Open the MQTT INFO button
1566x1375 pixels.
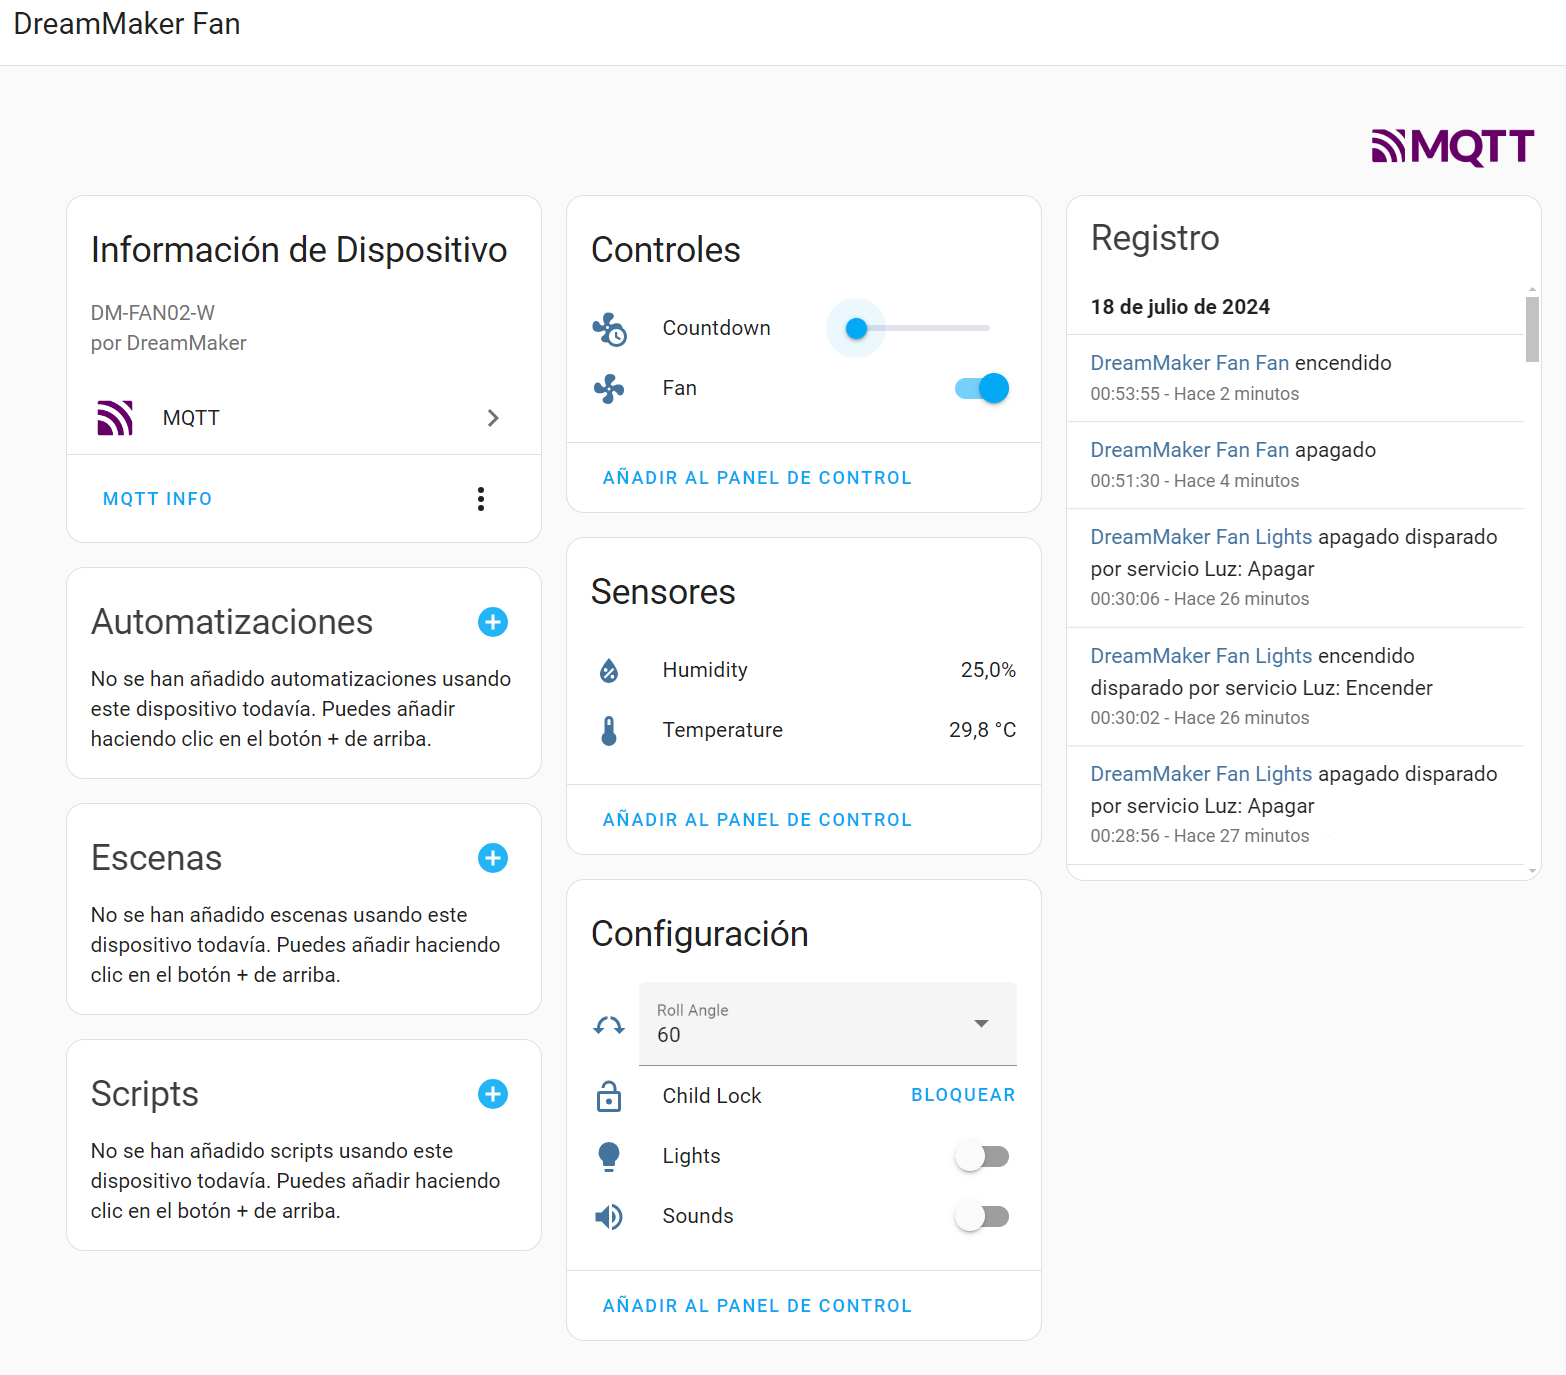tap(157, 499)
